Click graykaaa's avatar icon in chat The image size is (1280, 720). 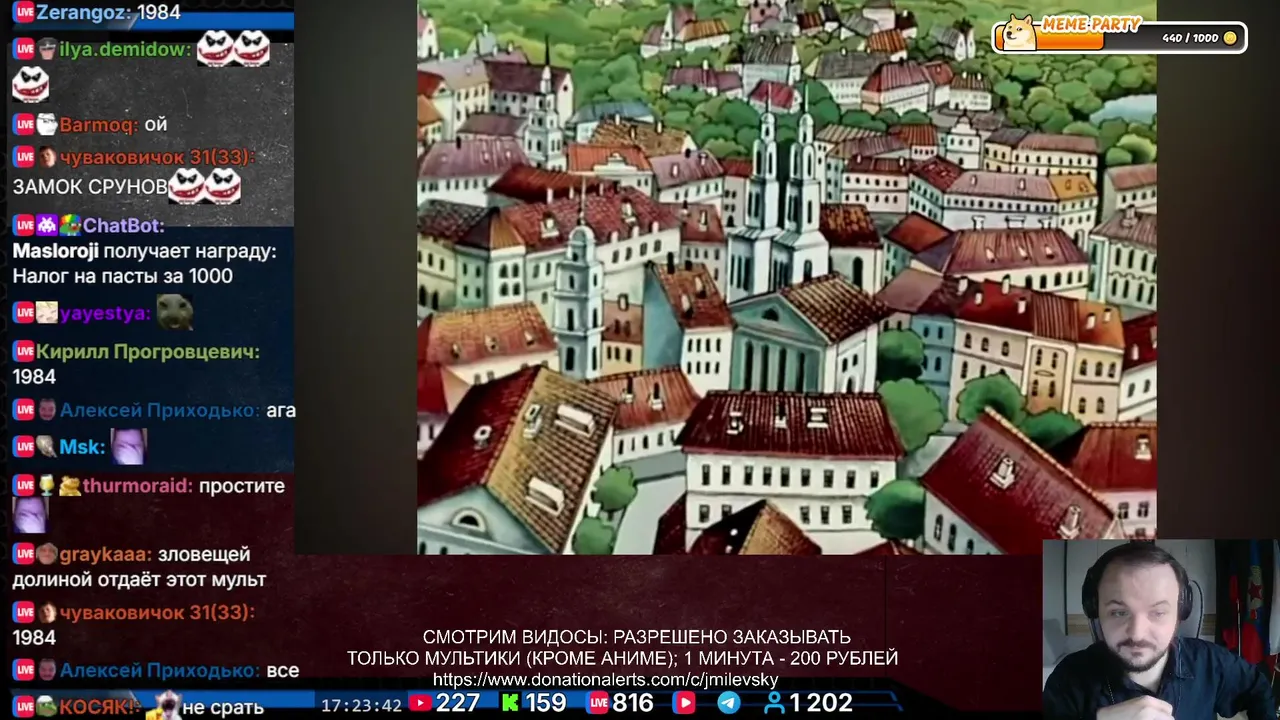click(x=47, y=554)
